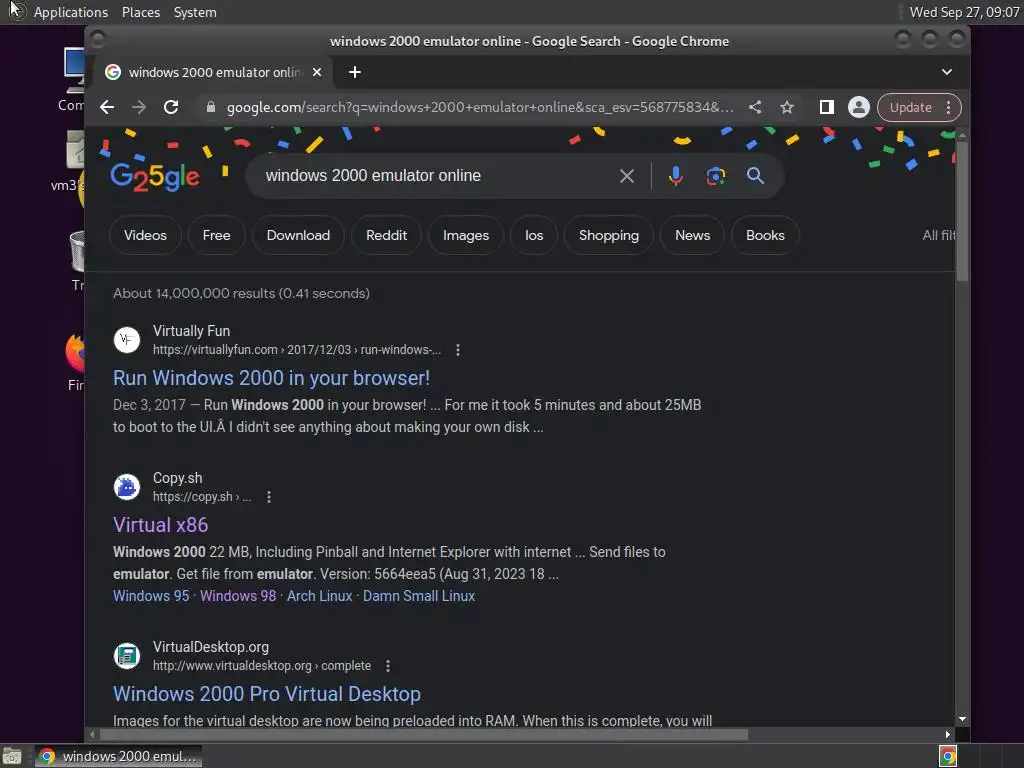
Task: Start voice search with the microphone icon
Action: [676, 176]
